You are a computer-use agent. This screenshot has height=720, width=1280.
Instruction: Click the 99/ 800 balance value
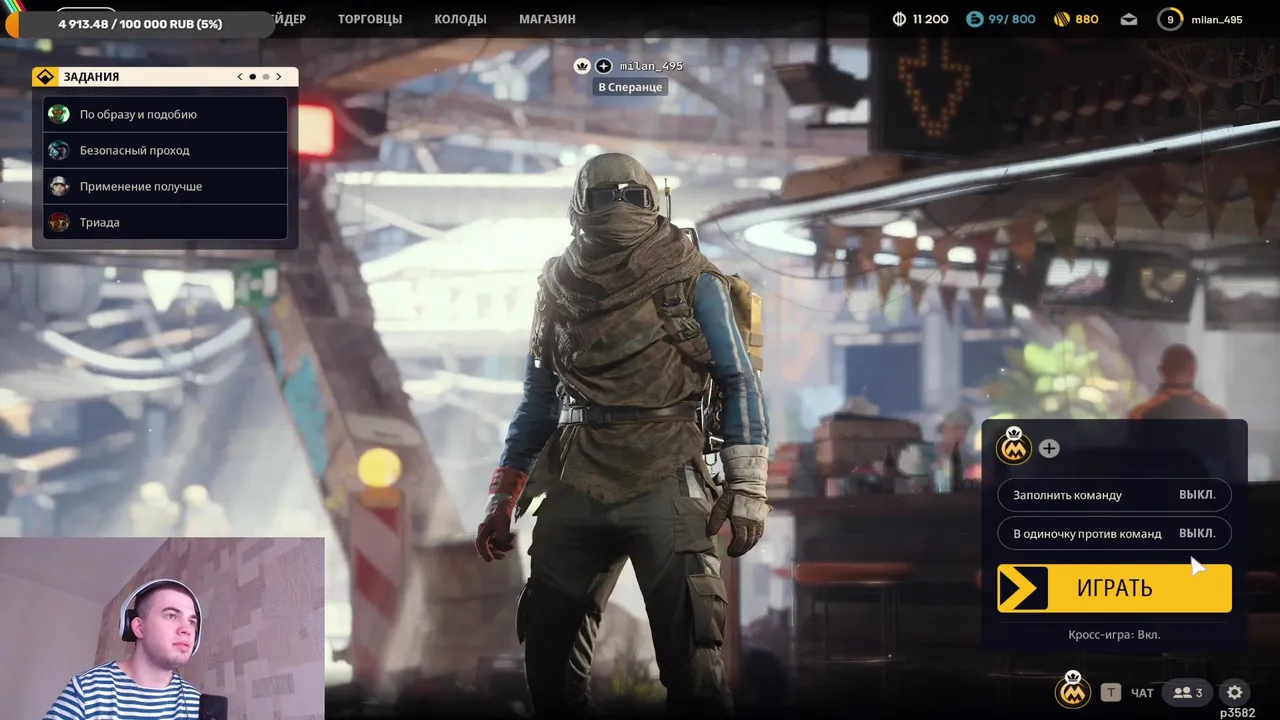1012,19
